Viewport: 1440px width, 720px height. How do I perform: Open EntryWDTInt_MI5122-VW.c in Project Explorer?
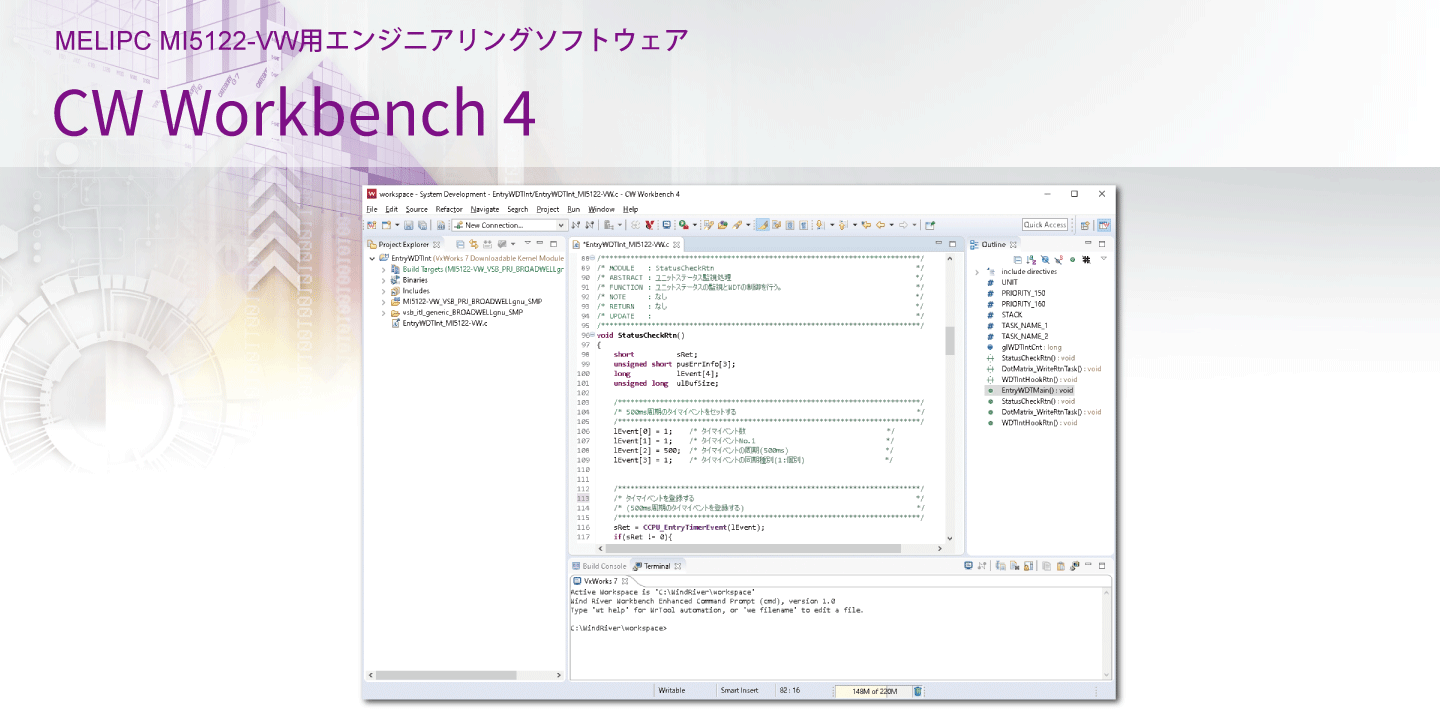pos(444,323)
